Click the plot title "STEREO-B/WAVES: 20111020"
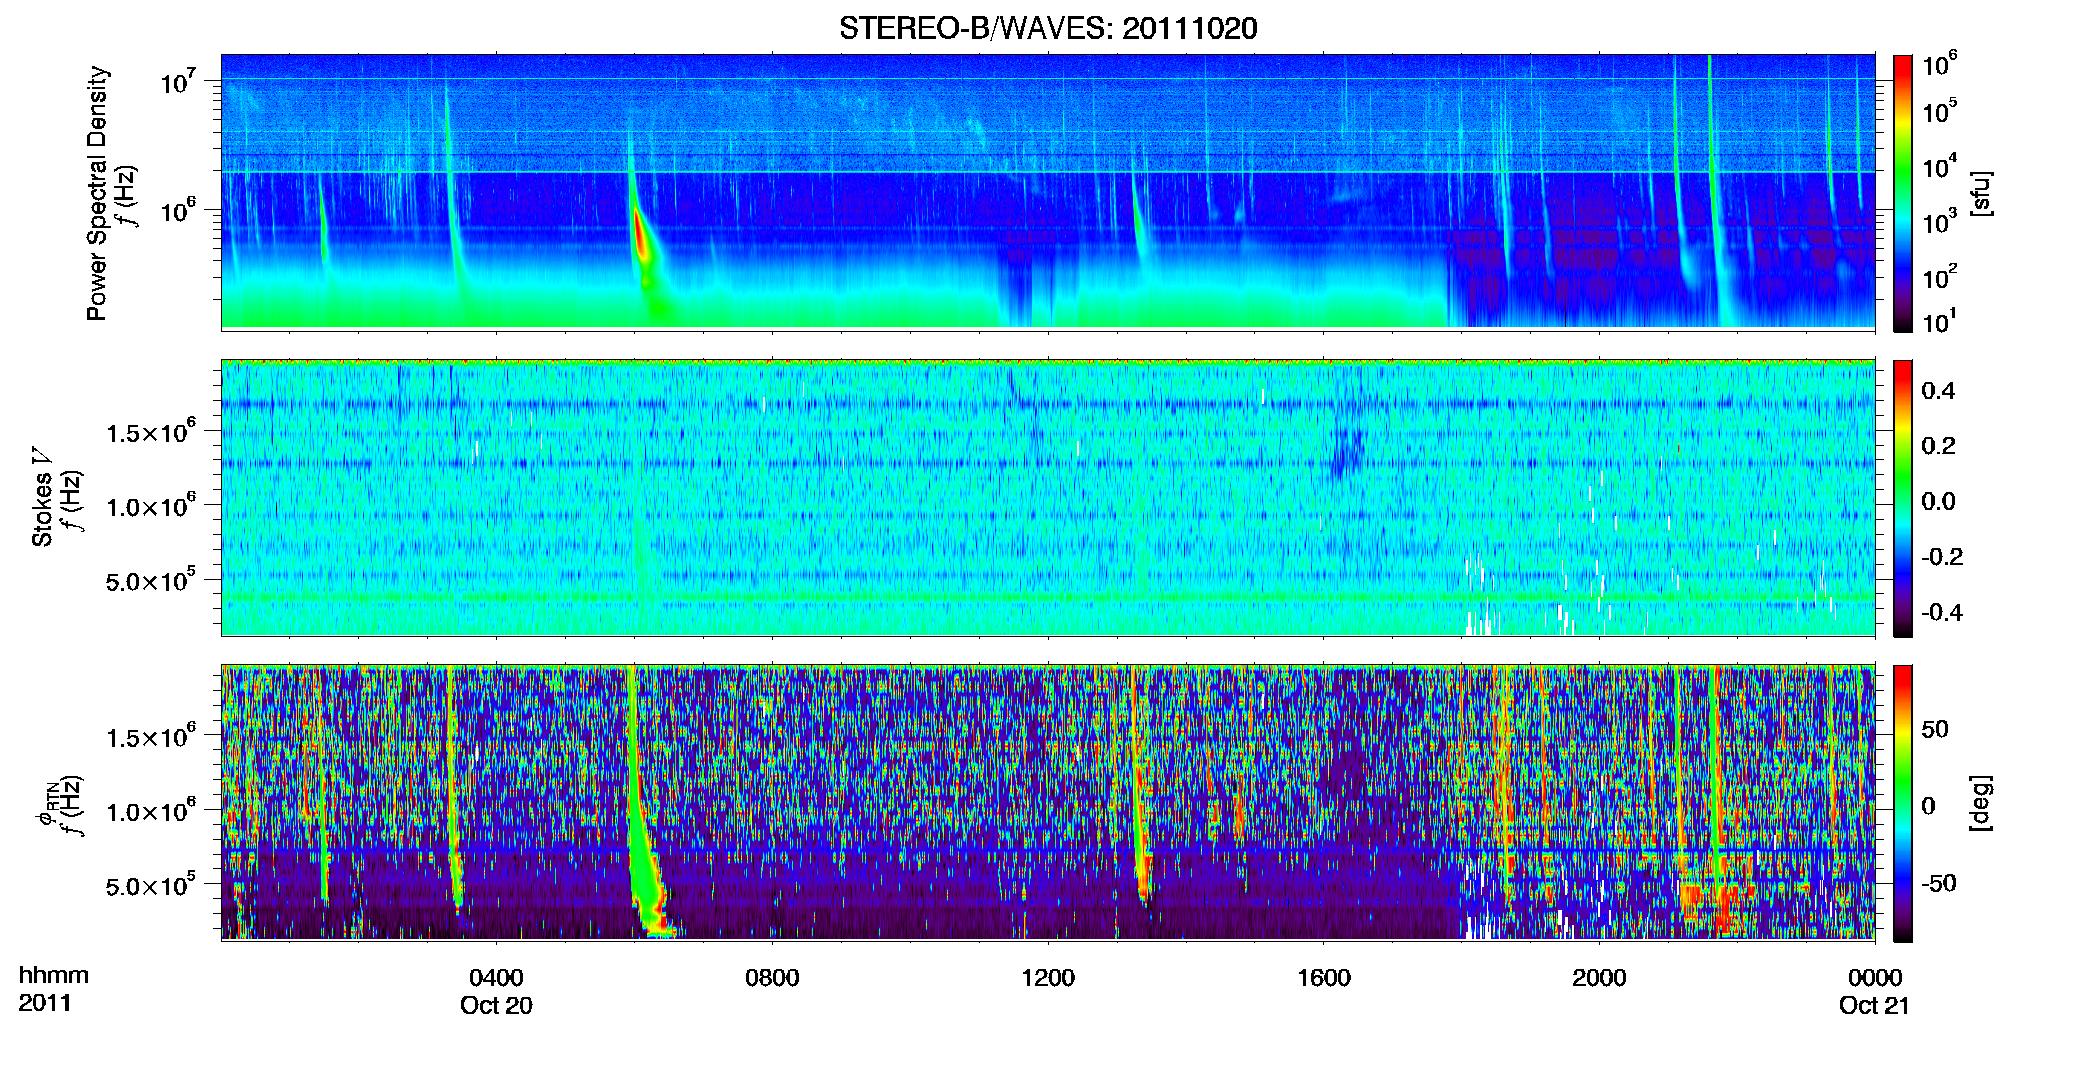This screenshot has width=2096, height=1080. 1048,28
